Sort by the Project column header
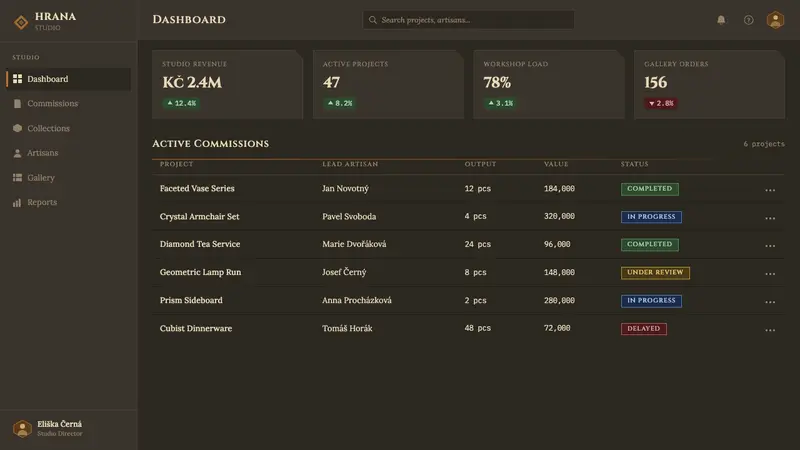 177,164
